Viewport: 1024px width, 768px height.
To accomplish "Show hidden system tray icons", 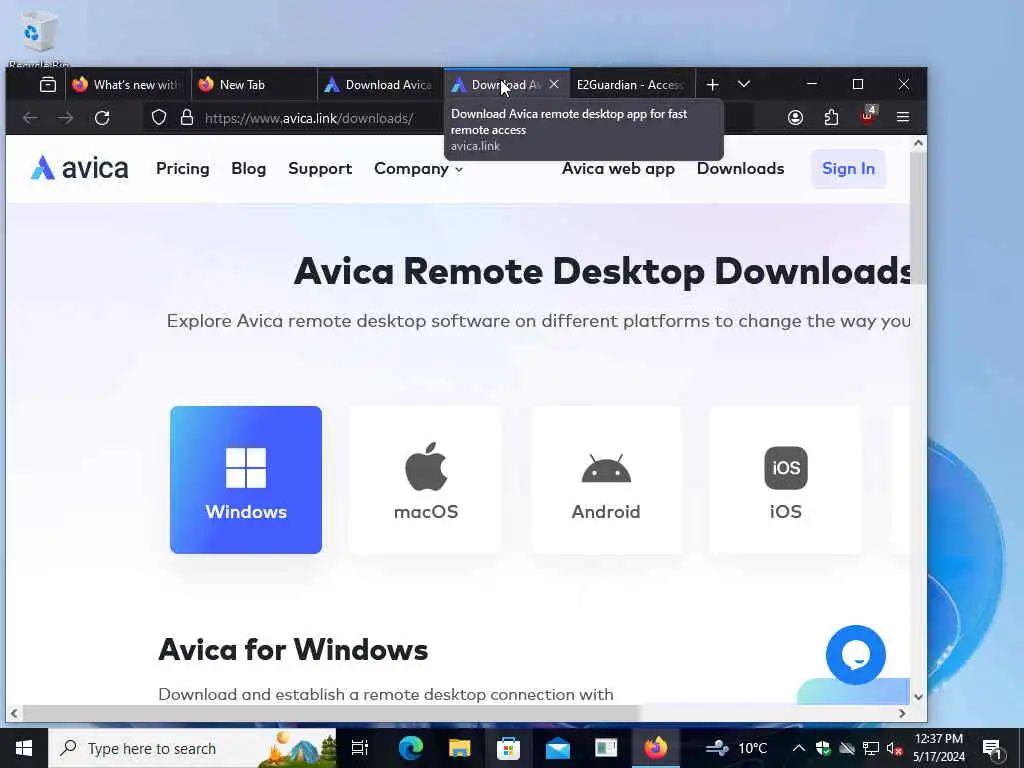I will [x=799, y=748].
